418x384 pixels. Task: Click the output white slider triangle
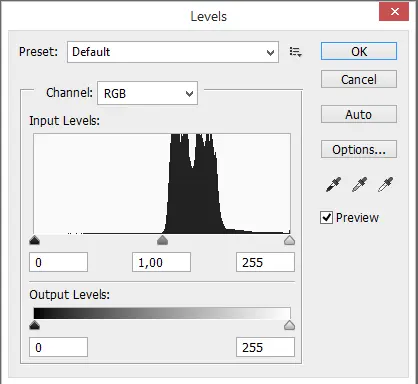click(x=289, y=325)
